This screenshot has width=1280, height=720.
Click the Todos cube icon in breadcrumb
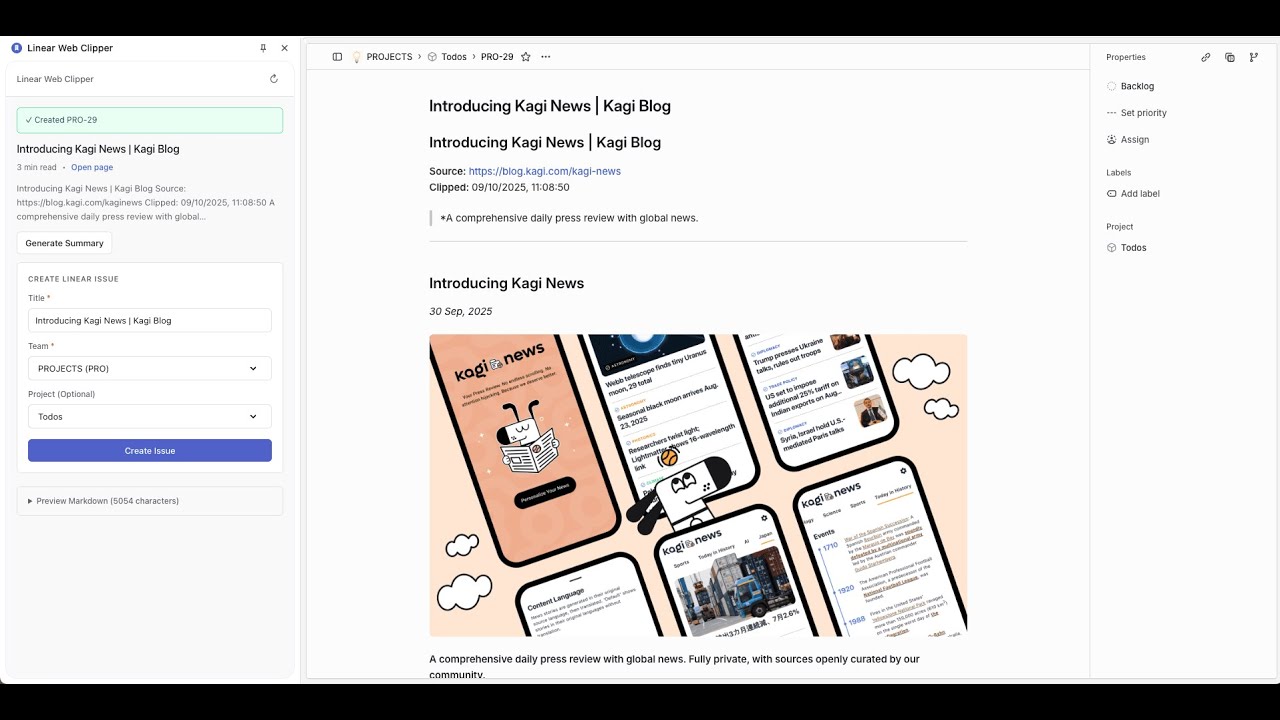tap(432, 57)
